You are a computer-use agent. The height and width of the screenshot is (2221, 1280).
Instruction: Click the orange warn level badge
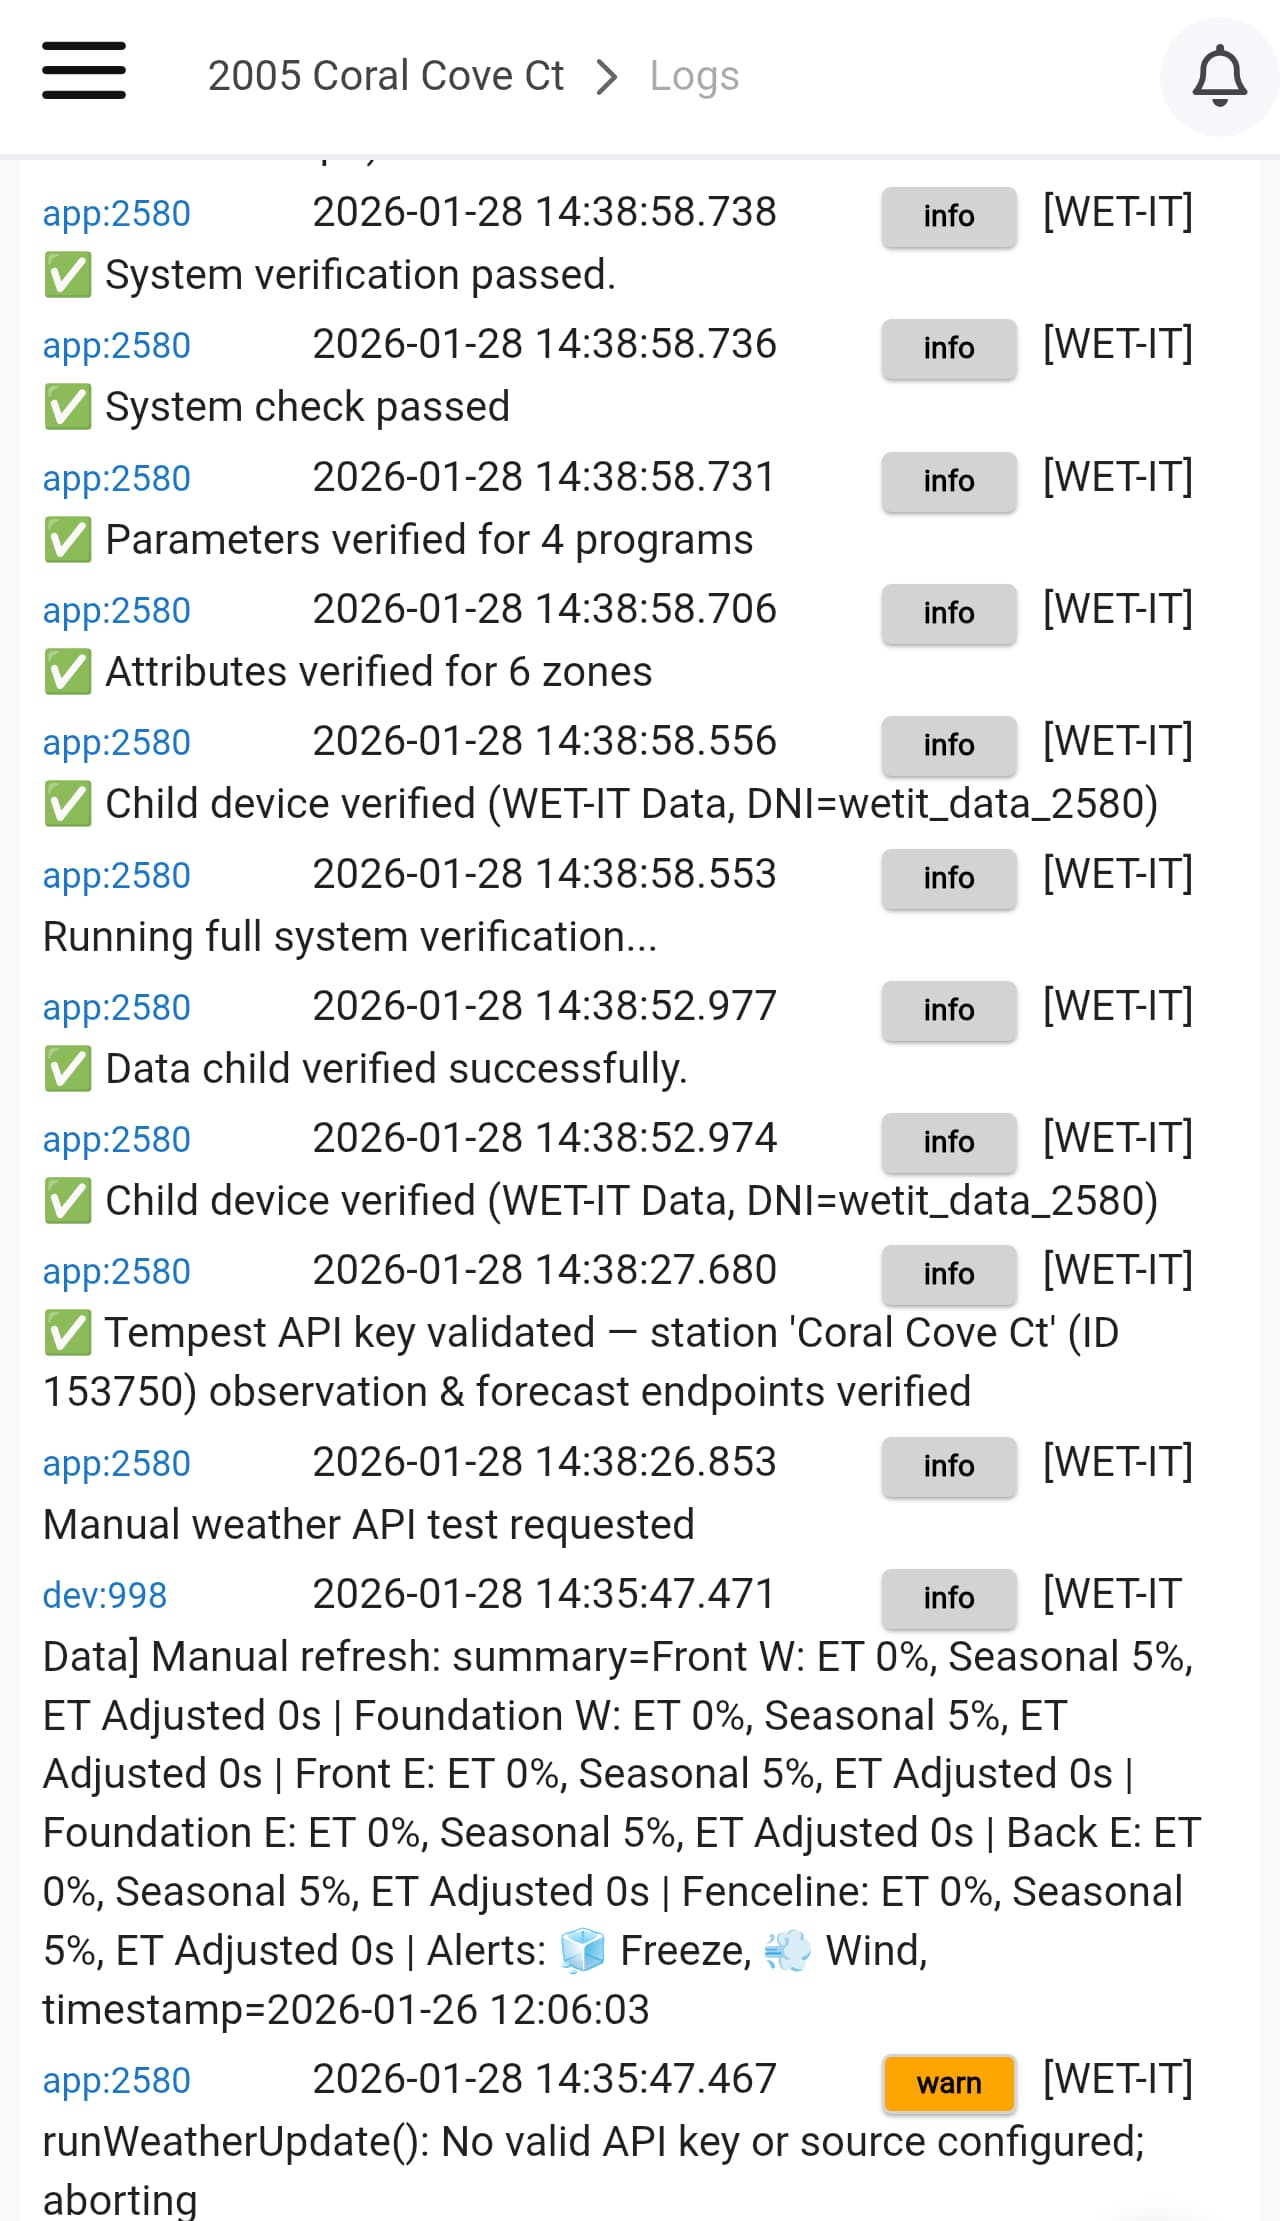point(948,2083)
